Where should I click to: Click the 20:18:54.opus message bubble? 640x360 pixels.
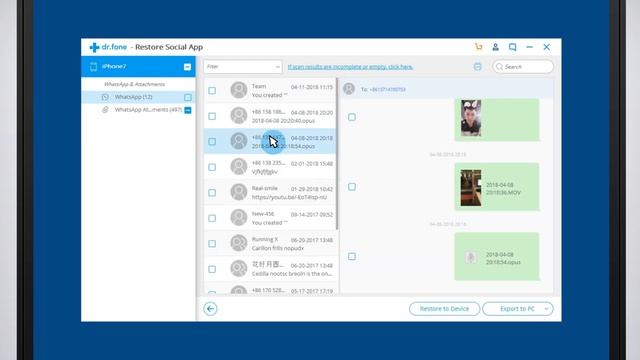(x=497, y=256)
